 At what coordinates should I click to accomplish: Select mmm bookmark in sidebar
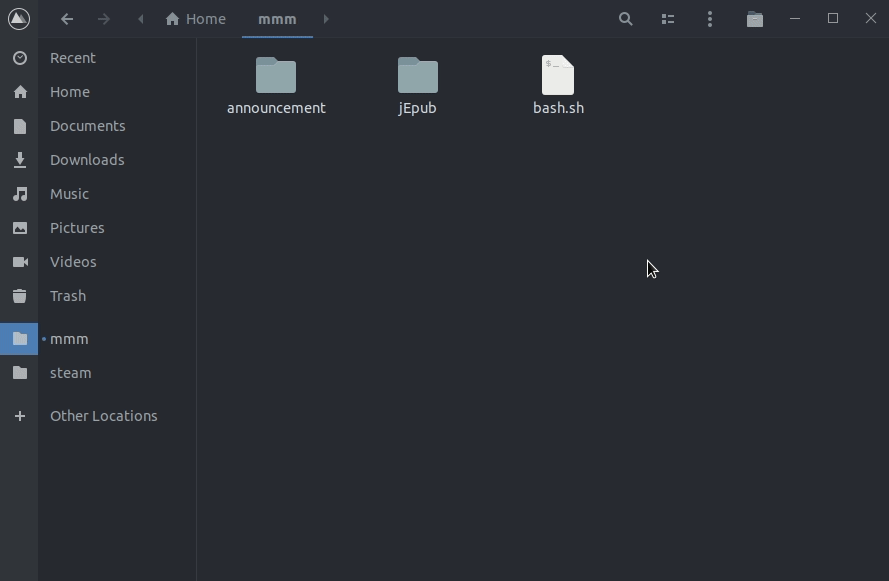(69, 339)
